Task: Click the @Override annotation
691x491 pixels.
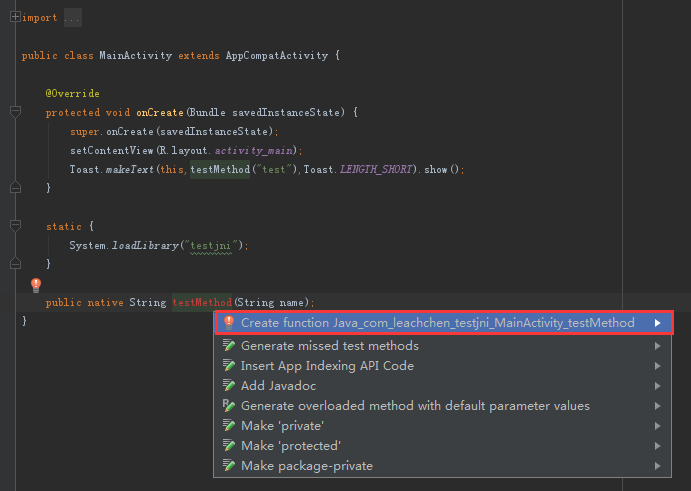Action: pyautogui.click(x=73, y=93)
